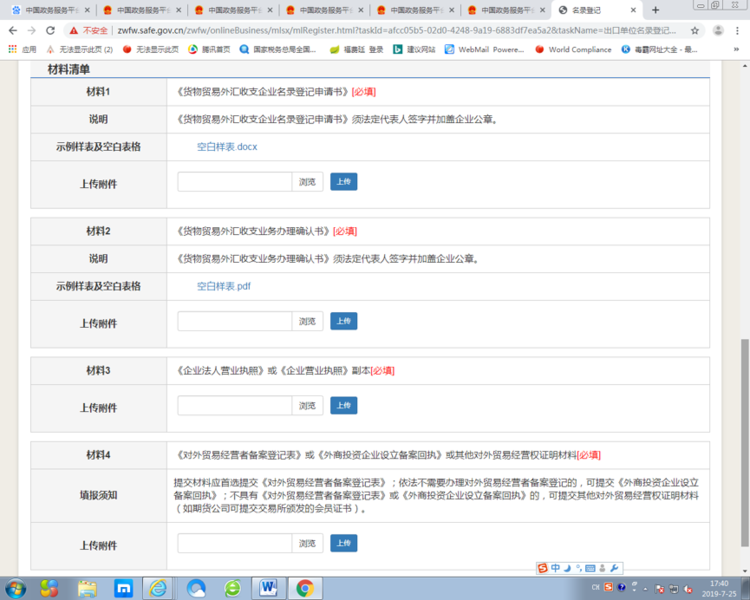
Task: Bookmark this page with the star icon
Action: pos(695,30)
